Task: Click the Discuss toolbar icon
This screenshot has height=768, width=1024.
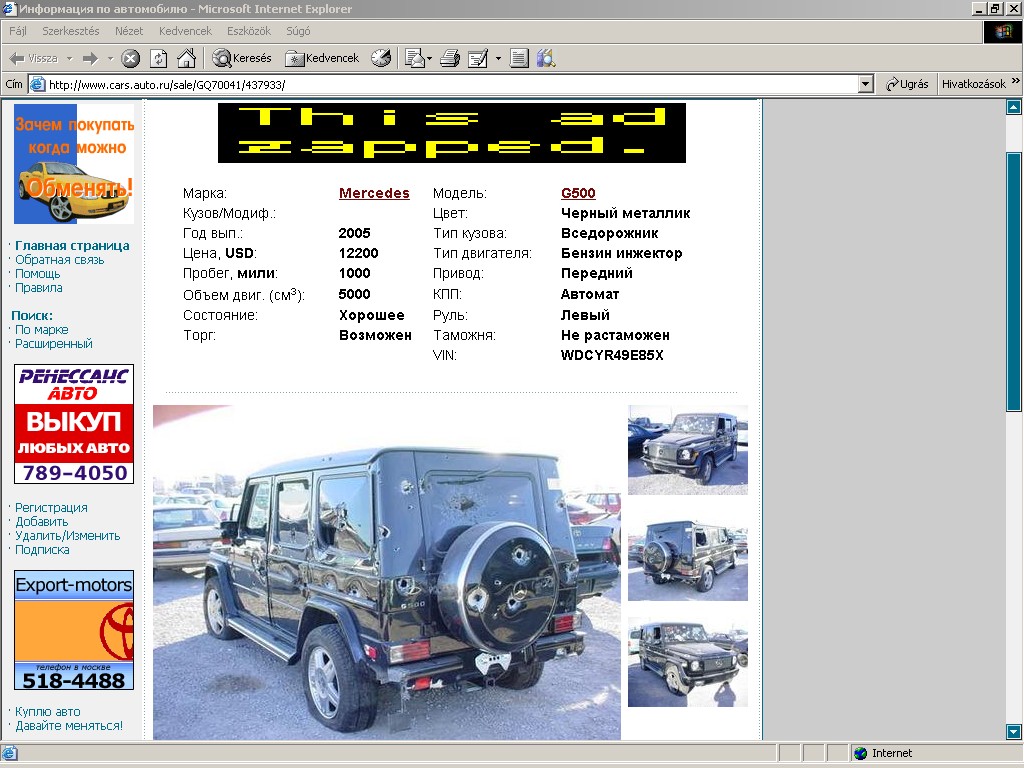Action: pos(519,59)
